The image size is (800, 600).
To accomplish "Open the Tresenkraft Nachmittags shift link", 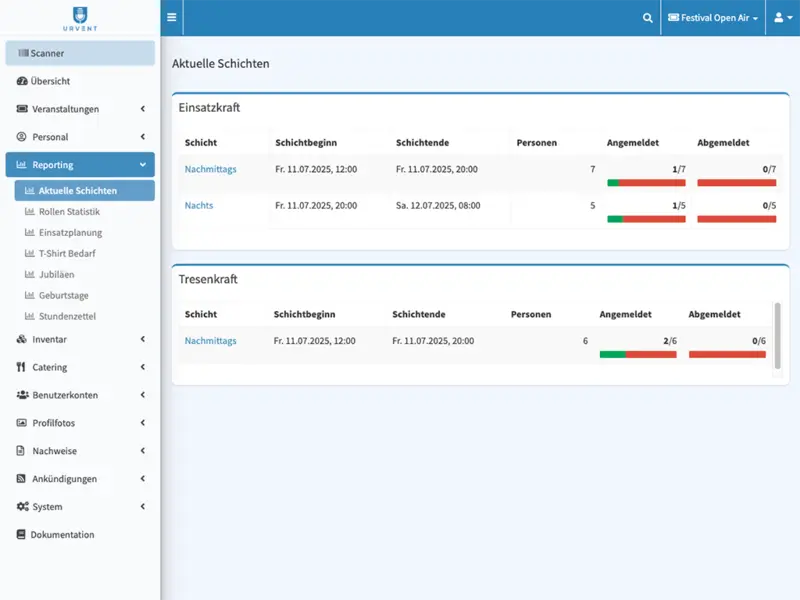I will click(210, 340).
